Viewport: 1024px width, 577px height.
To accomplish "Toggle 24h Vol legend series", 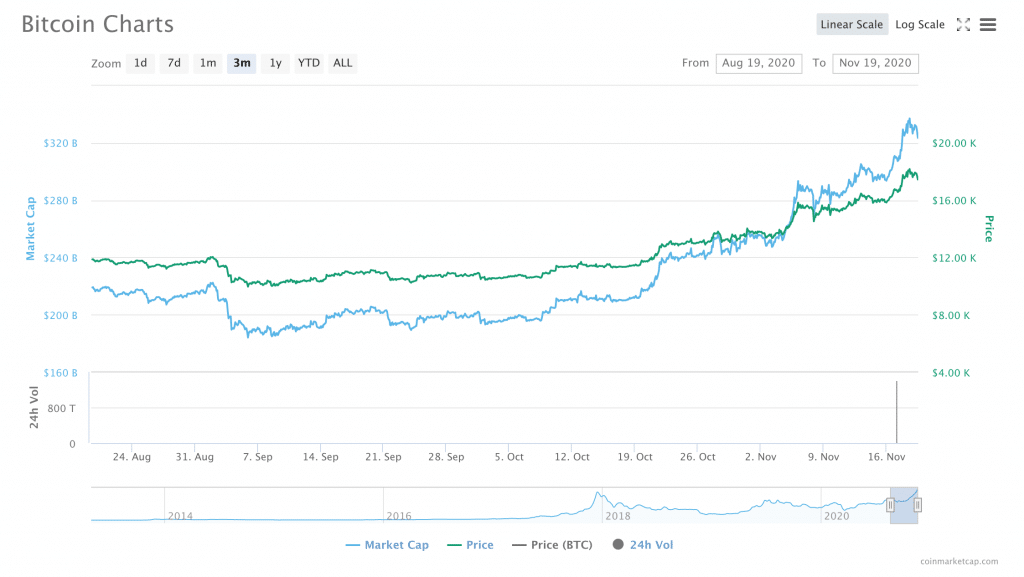I will point(643,545).
